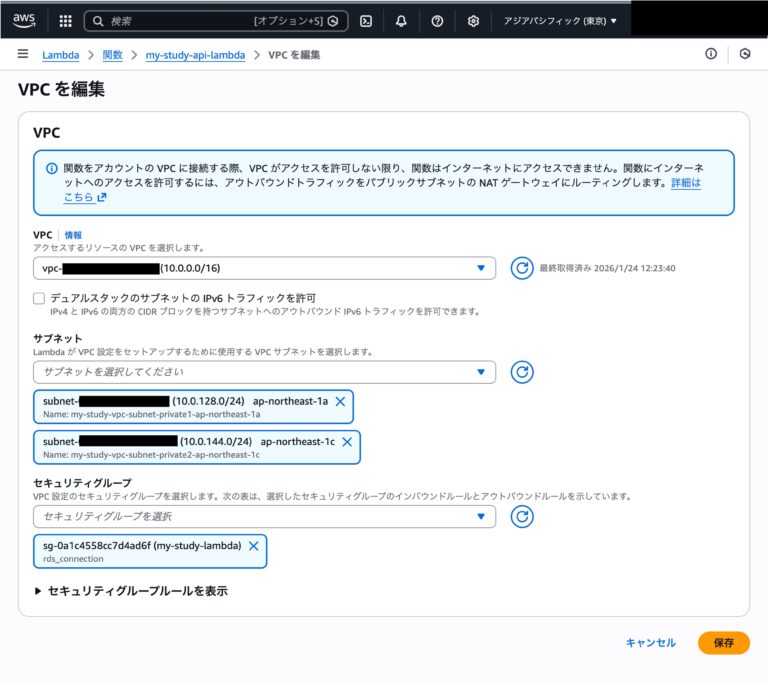Remove the my-study-lambda security group
768x690 pixels.
click(x=254, y=545)
